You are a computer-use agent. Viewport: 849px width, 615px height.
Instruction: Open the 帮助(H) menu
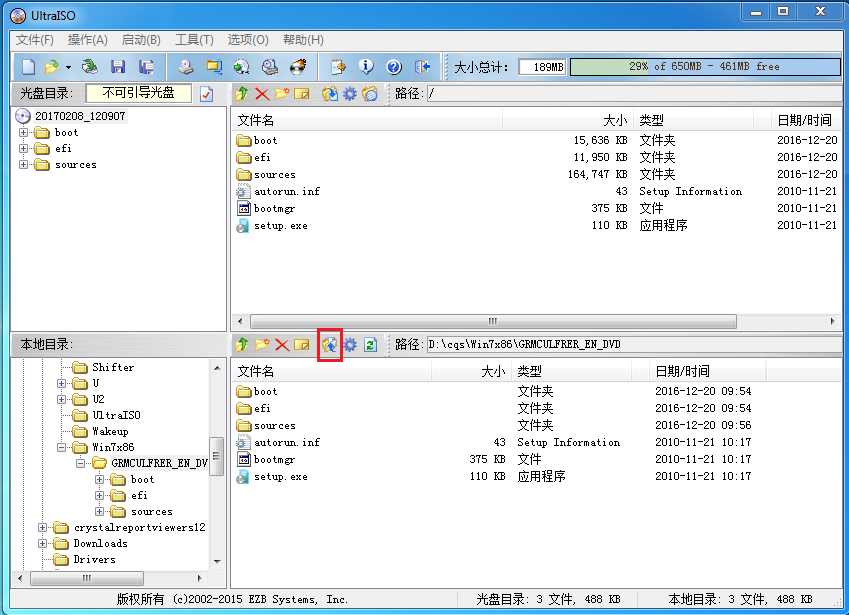(x=303, y=40)
